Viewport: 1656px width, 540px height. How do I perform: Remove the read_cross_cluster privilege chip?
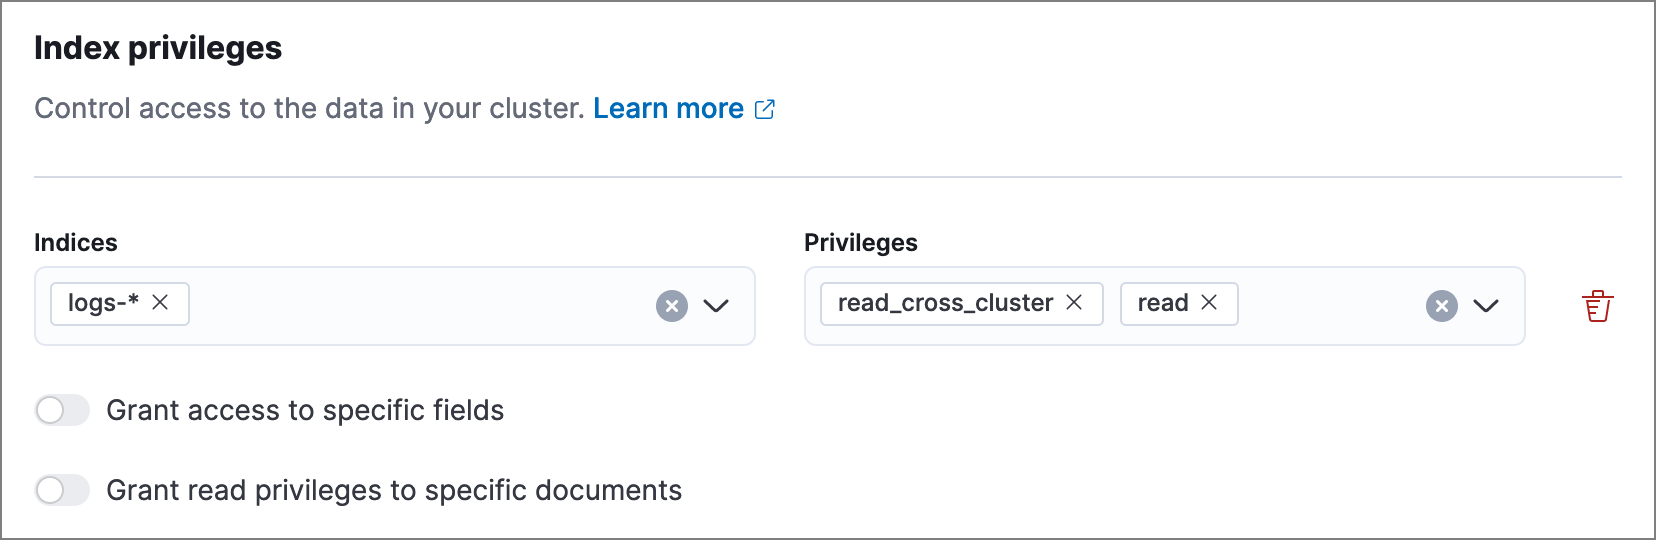tap(1074, 303)
